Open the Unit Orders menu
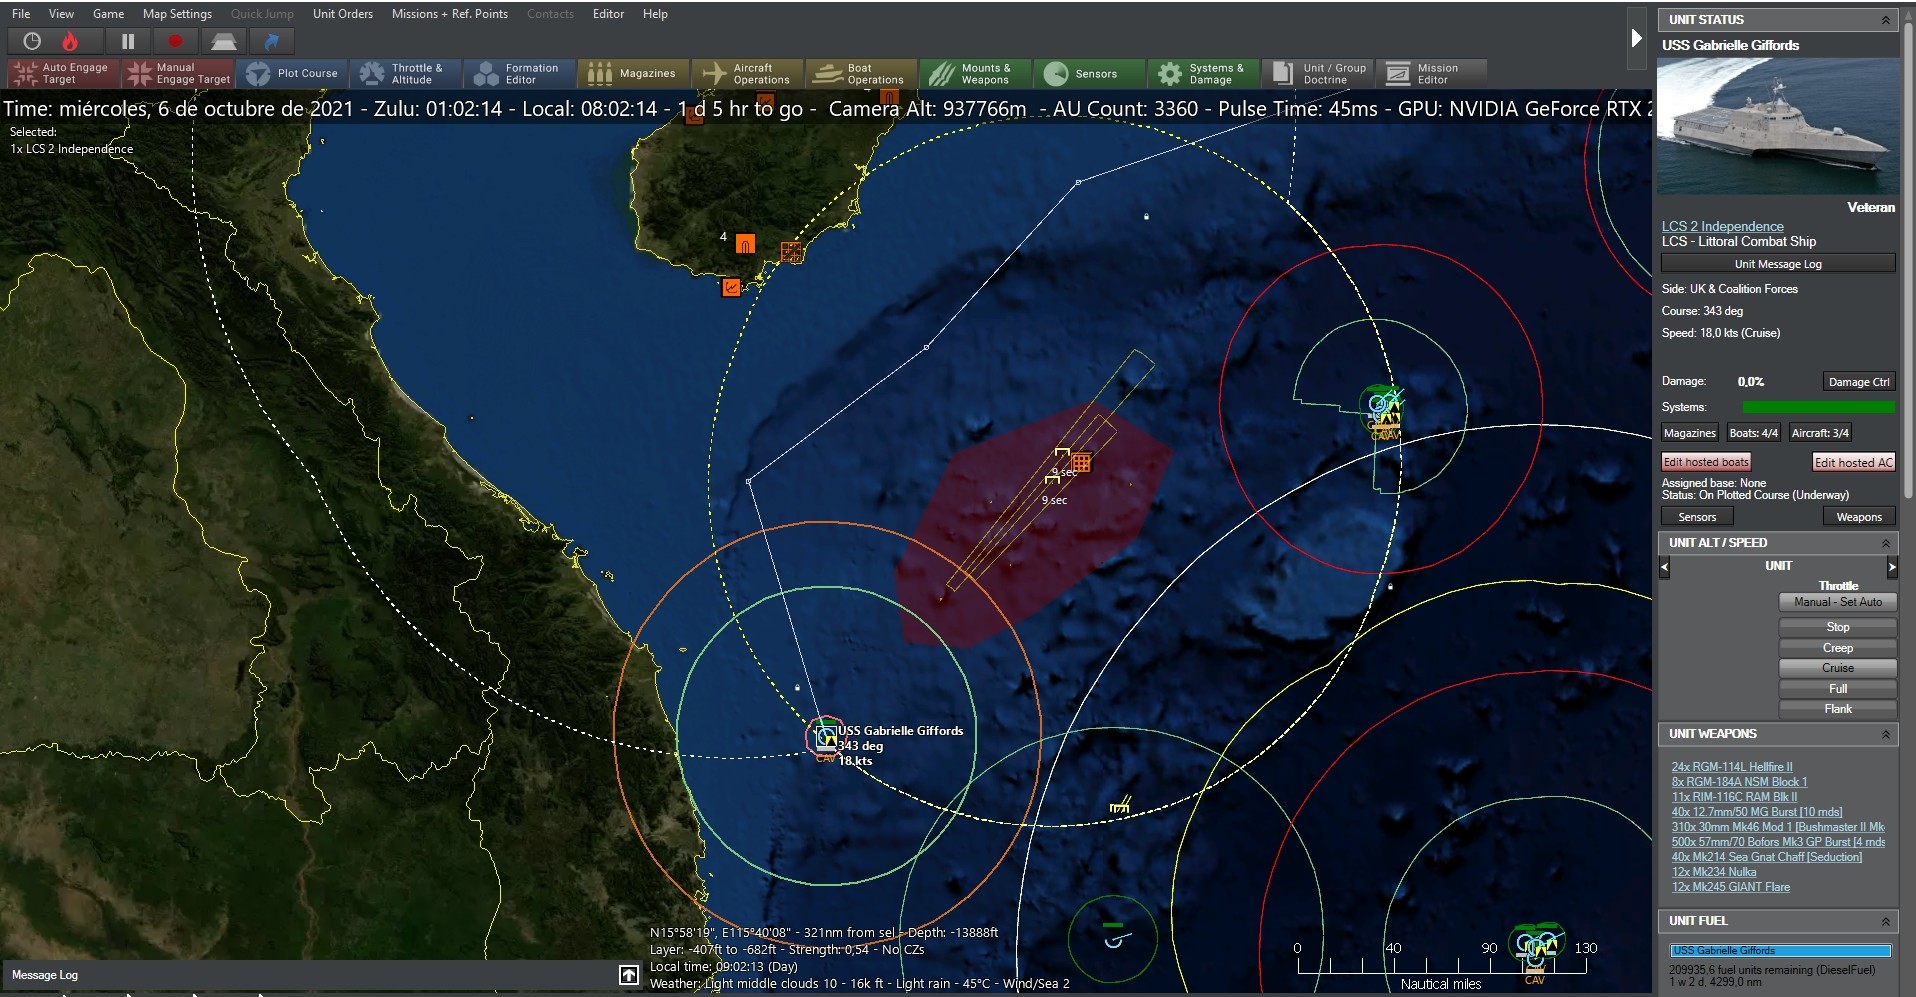 click(x=342, y=13)
